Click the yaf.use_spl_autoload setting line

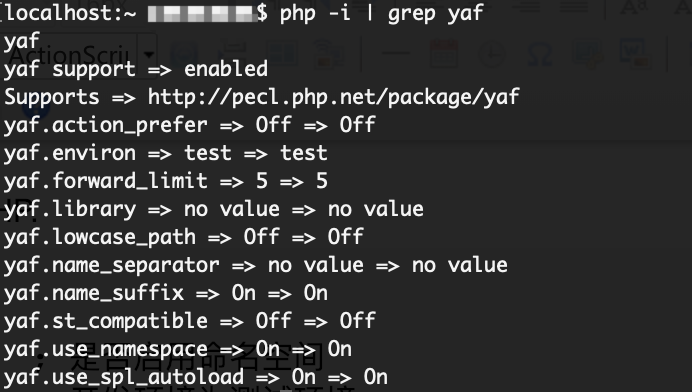pos(196,377)
